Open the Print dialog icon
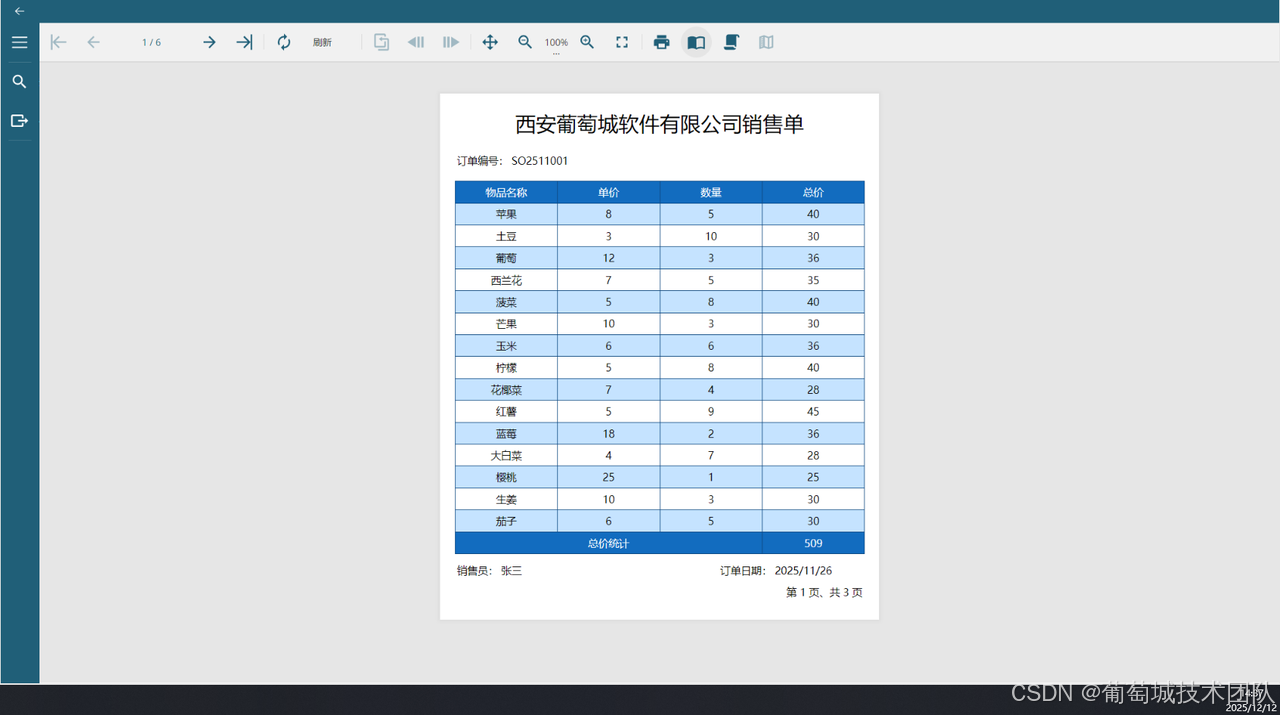The image size is (1280, 715). pos(661,42)
